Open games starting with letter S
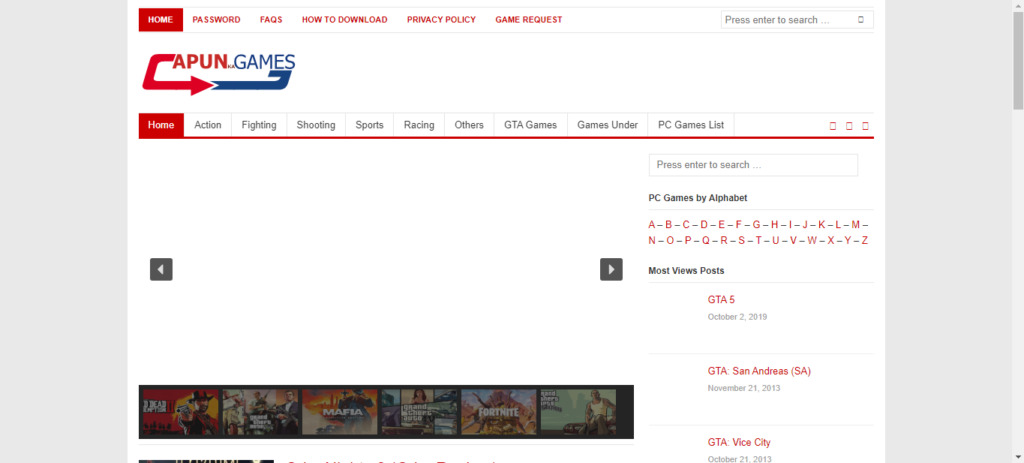The height and width of the screenshot is (463, 1024). click(x=741, y=240)
